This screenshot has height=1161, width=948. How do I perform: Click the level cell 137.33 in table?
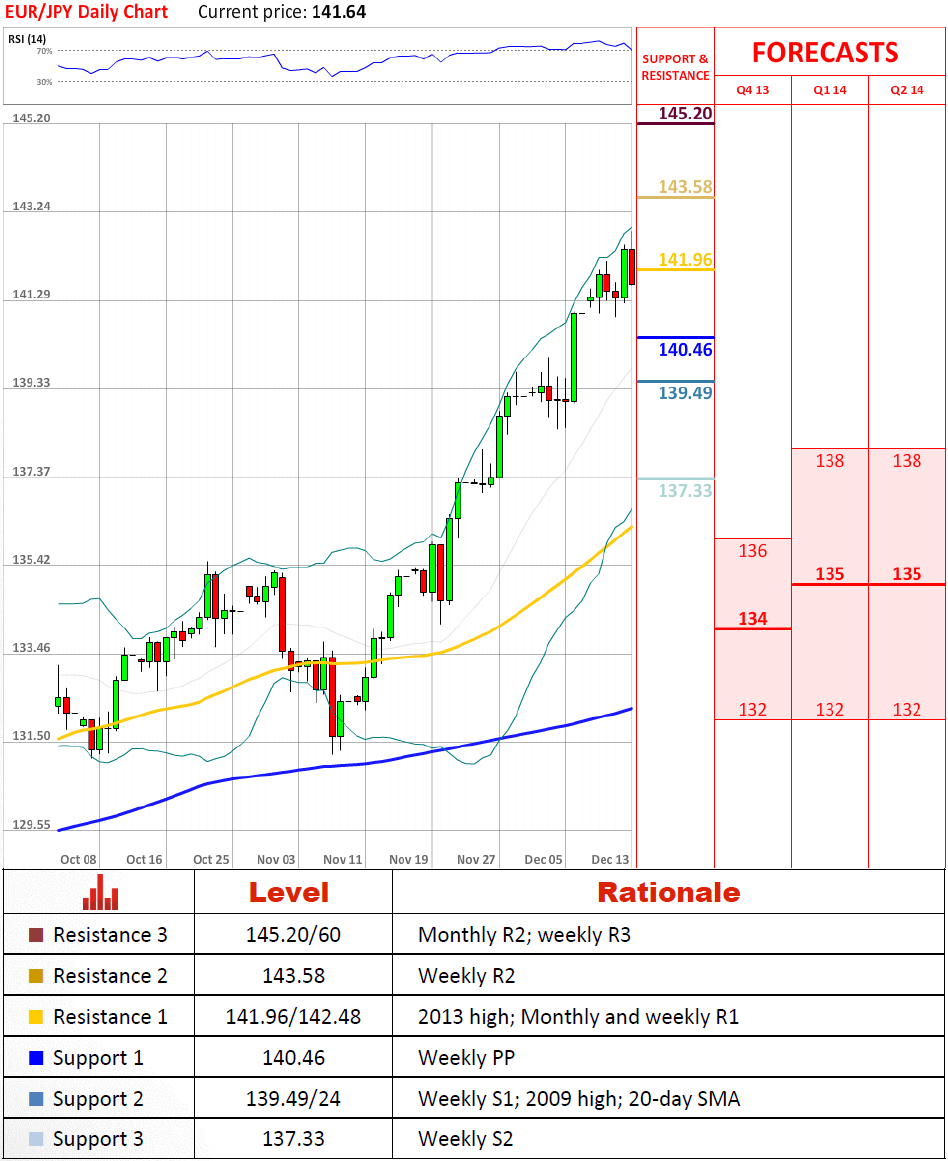point(293,1138)
